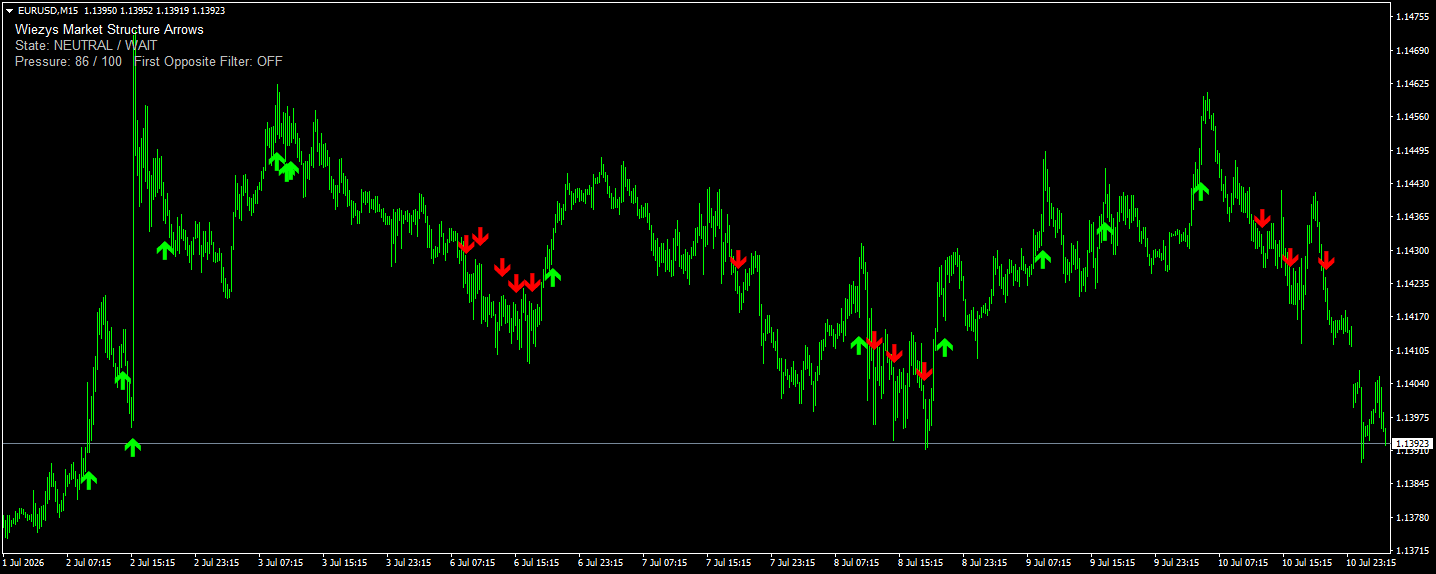Click the 10 Jul 15:15 time label
This screenshot has height=574, width=1436.
click(x=1307, y=563)
